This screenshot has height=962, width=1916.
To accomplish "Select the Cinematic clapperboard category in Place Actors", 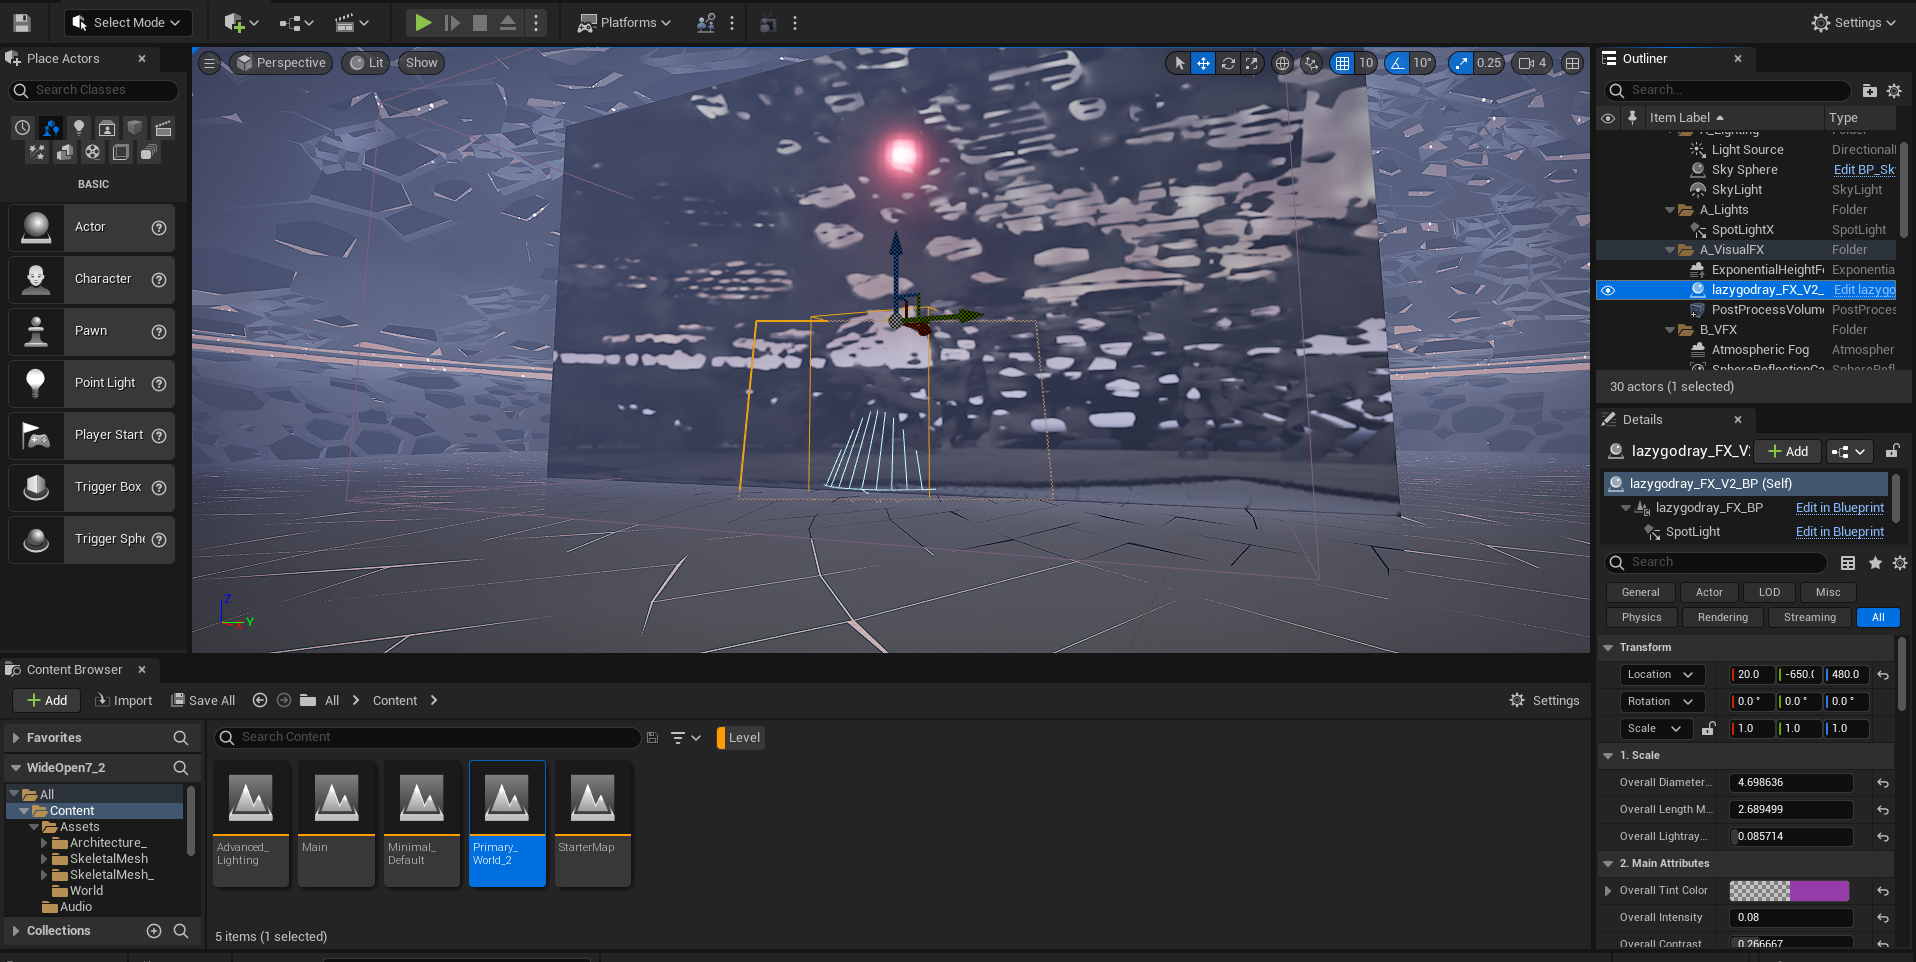I will point(163,128).
